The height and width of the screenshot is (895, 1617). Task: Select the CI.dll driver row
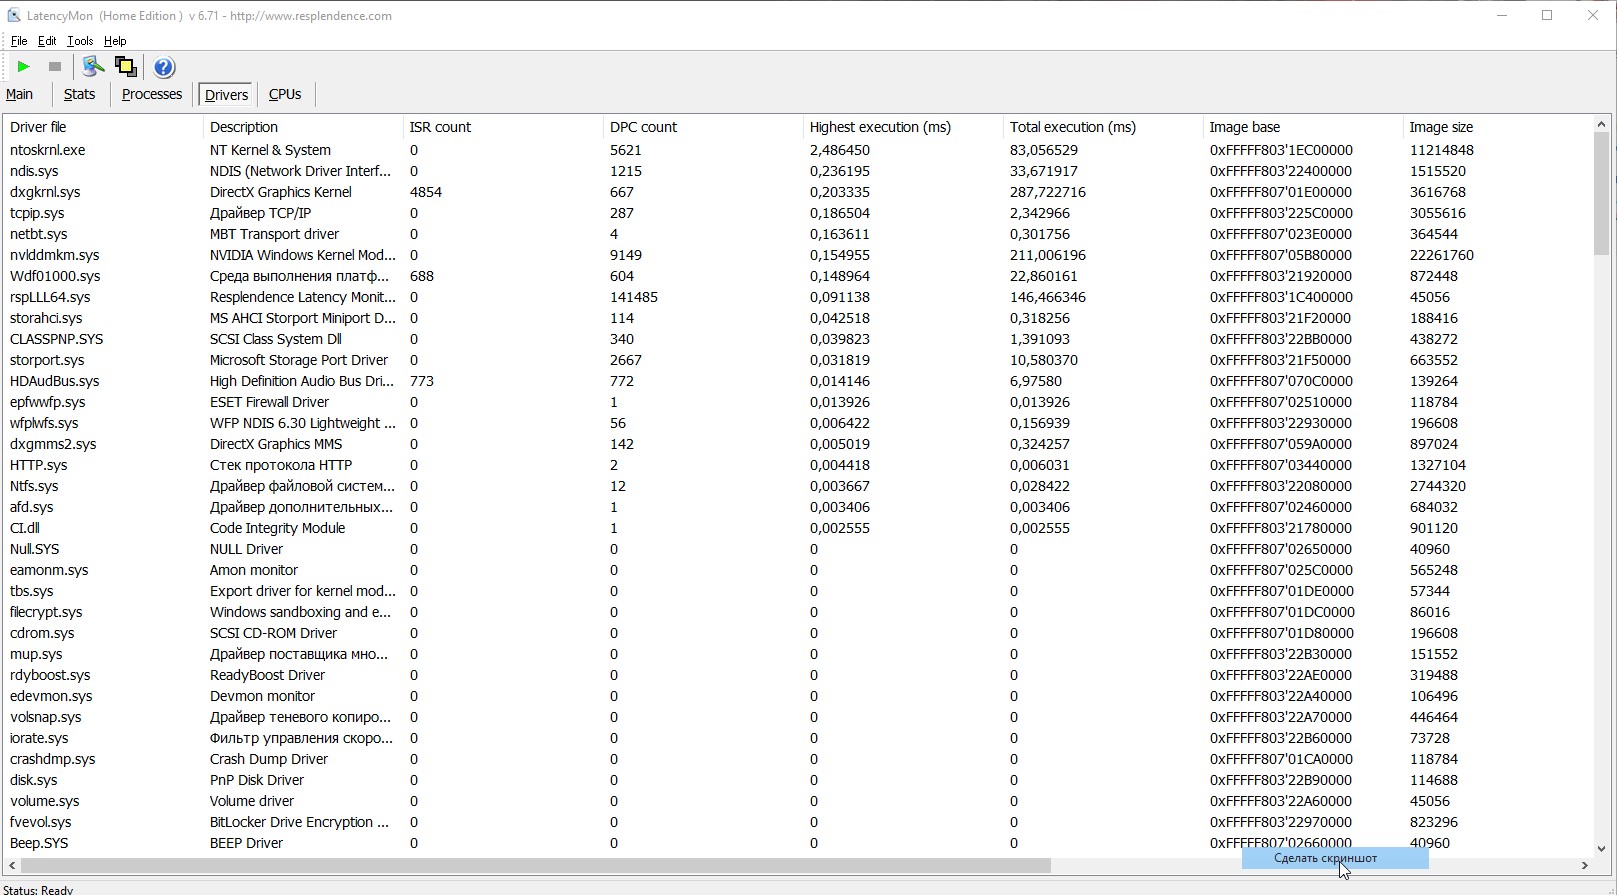798,528
